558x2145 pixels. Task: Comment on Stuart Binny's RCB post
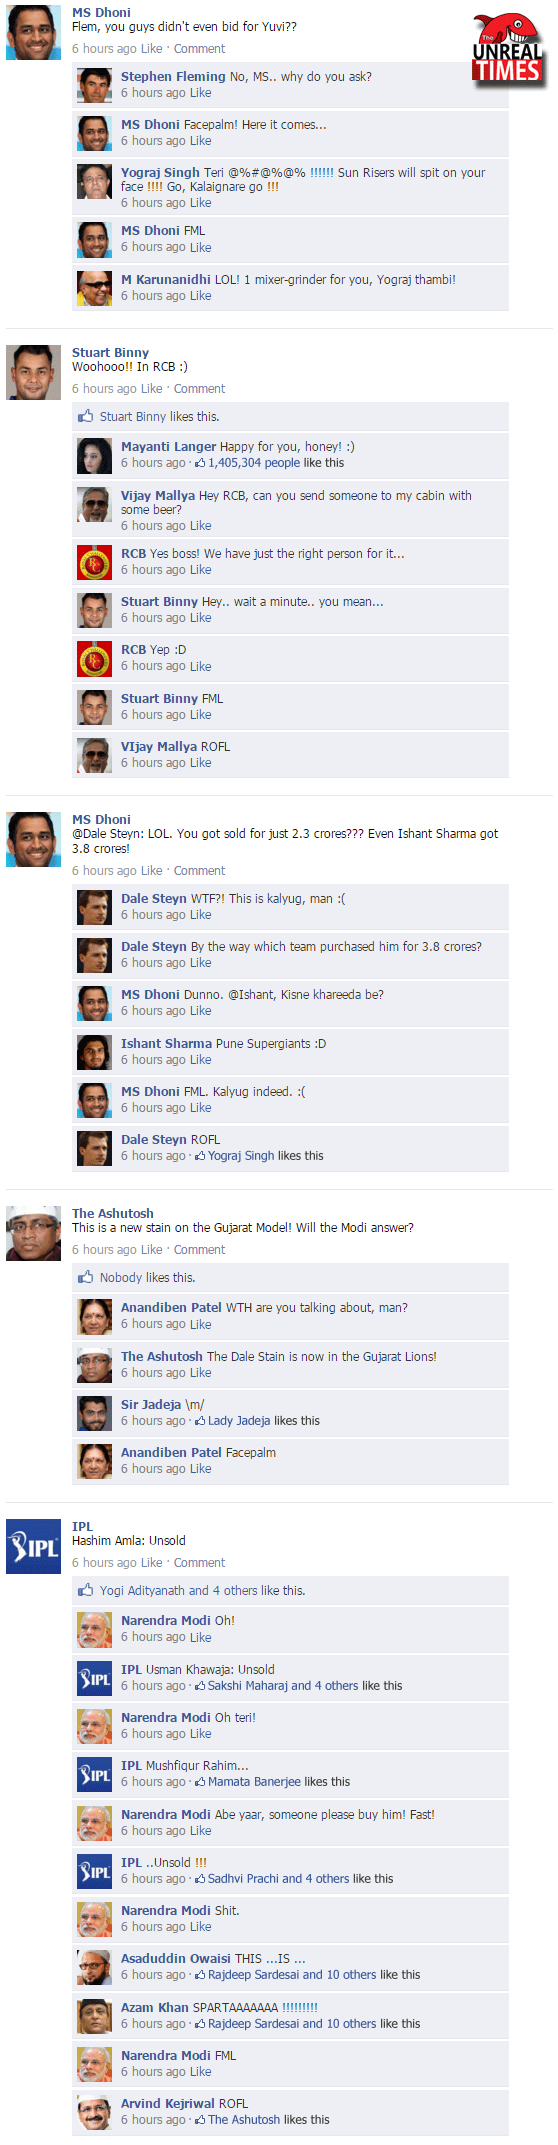click(x=200, y=389)
